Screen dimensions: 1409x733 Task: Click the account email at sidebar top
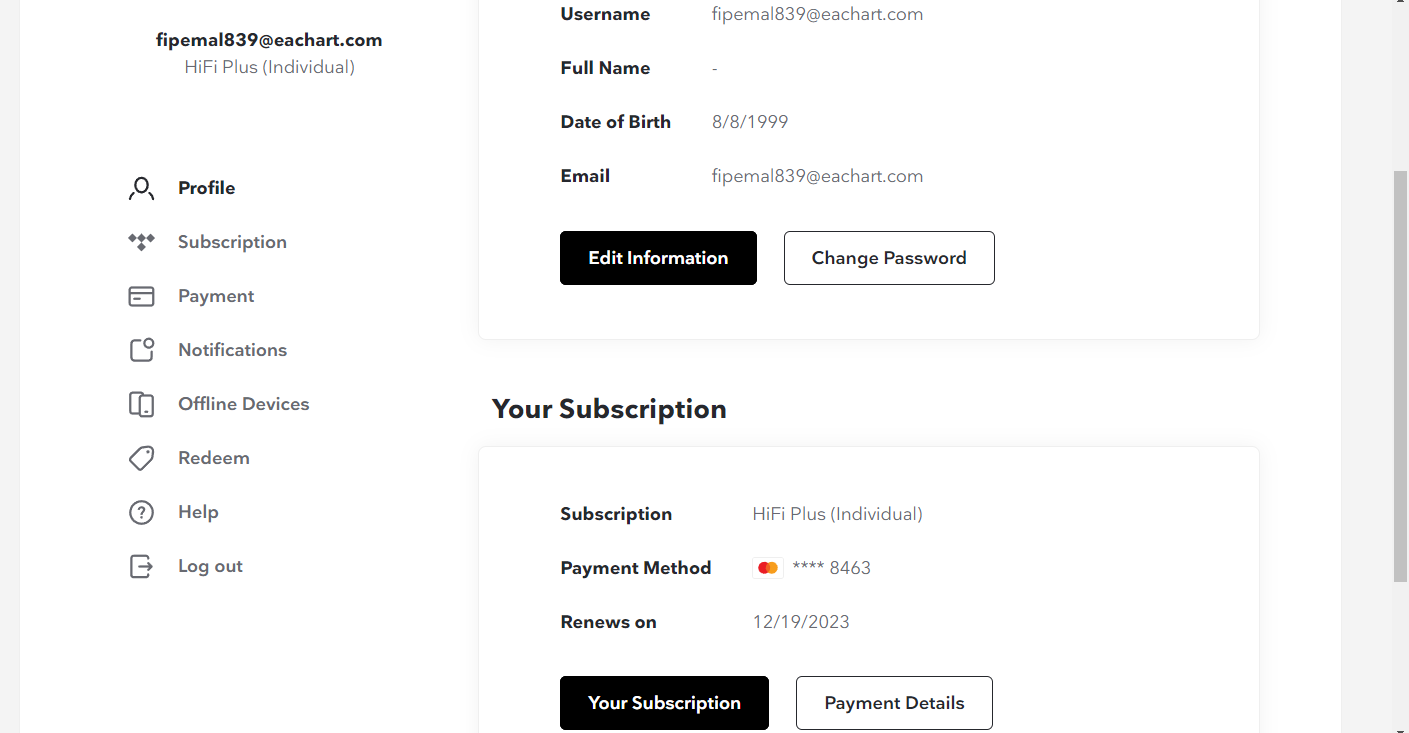click(x=269, y=40)
